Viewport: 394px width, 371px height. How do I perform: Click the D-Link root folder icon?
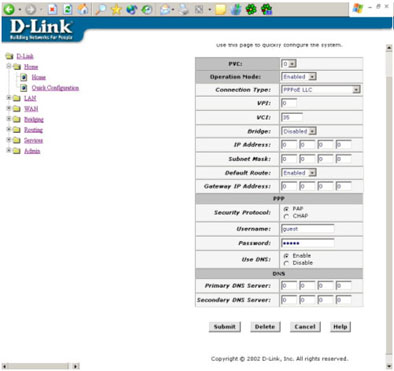(10, 56)
